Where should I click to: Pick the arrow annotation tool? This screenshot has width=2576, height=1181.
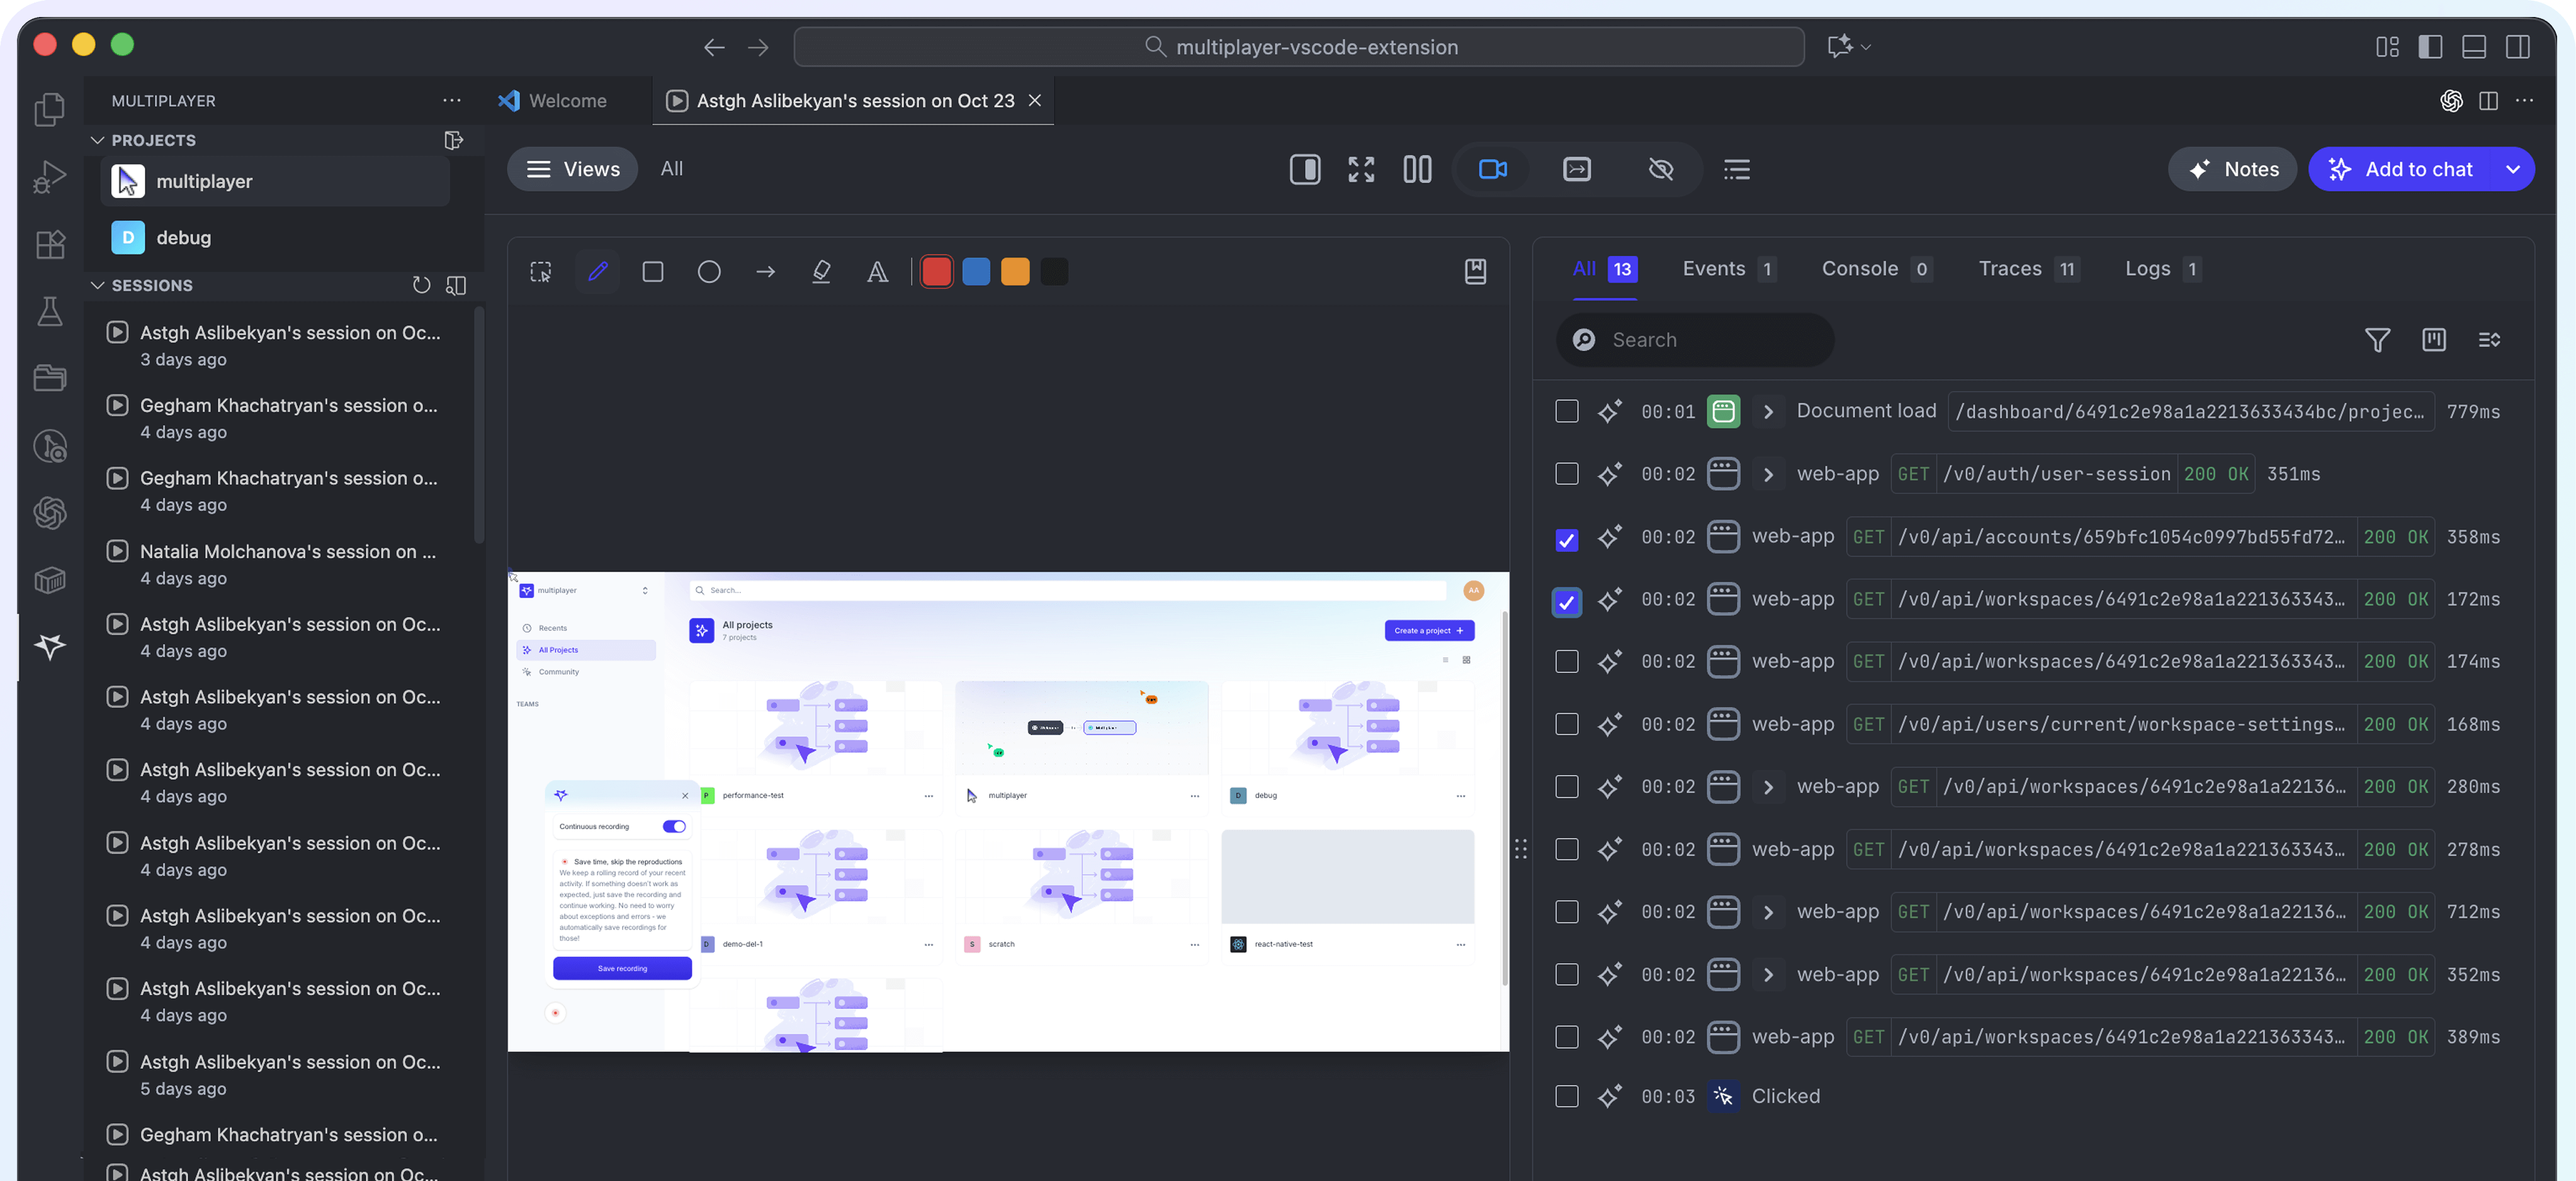point(765,271)
